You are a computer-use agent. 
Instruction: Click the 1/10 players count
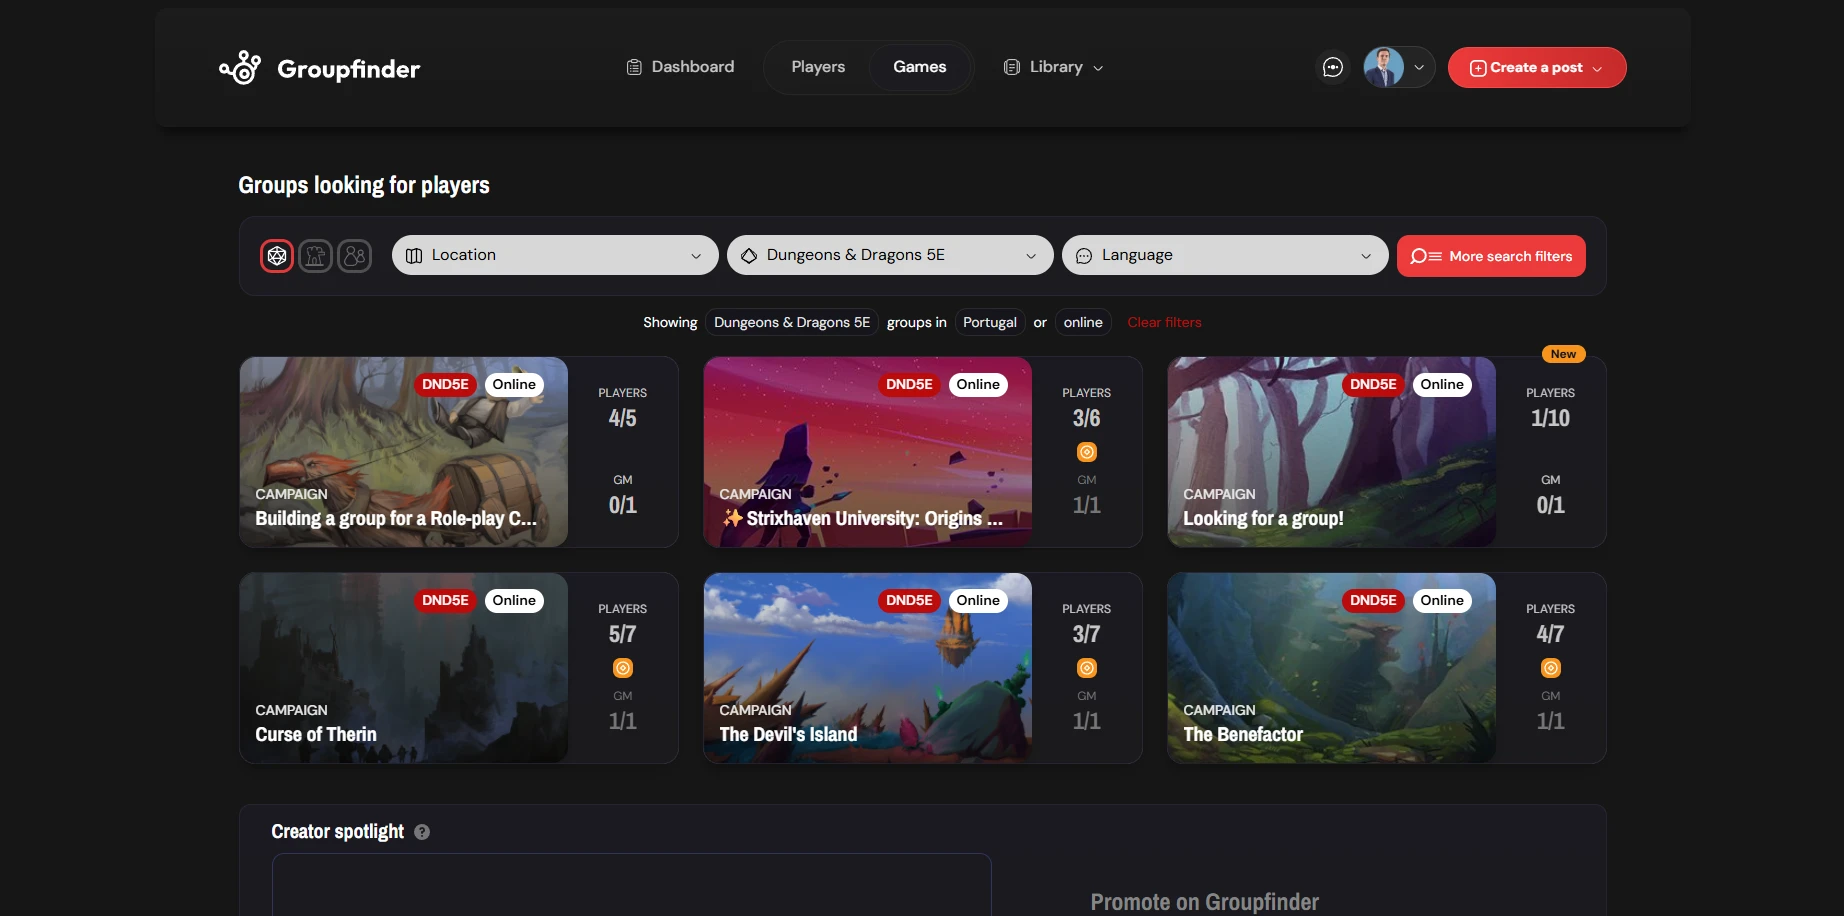pos(1551,418)
